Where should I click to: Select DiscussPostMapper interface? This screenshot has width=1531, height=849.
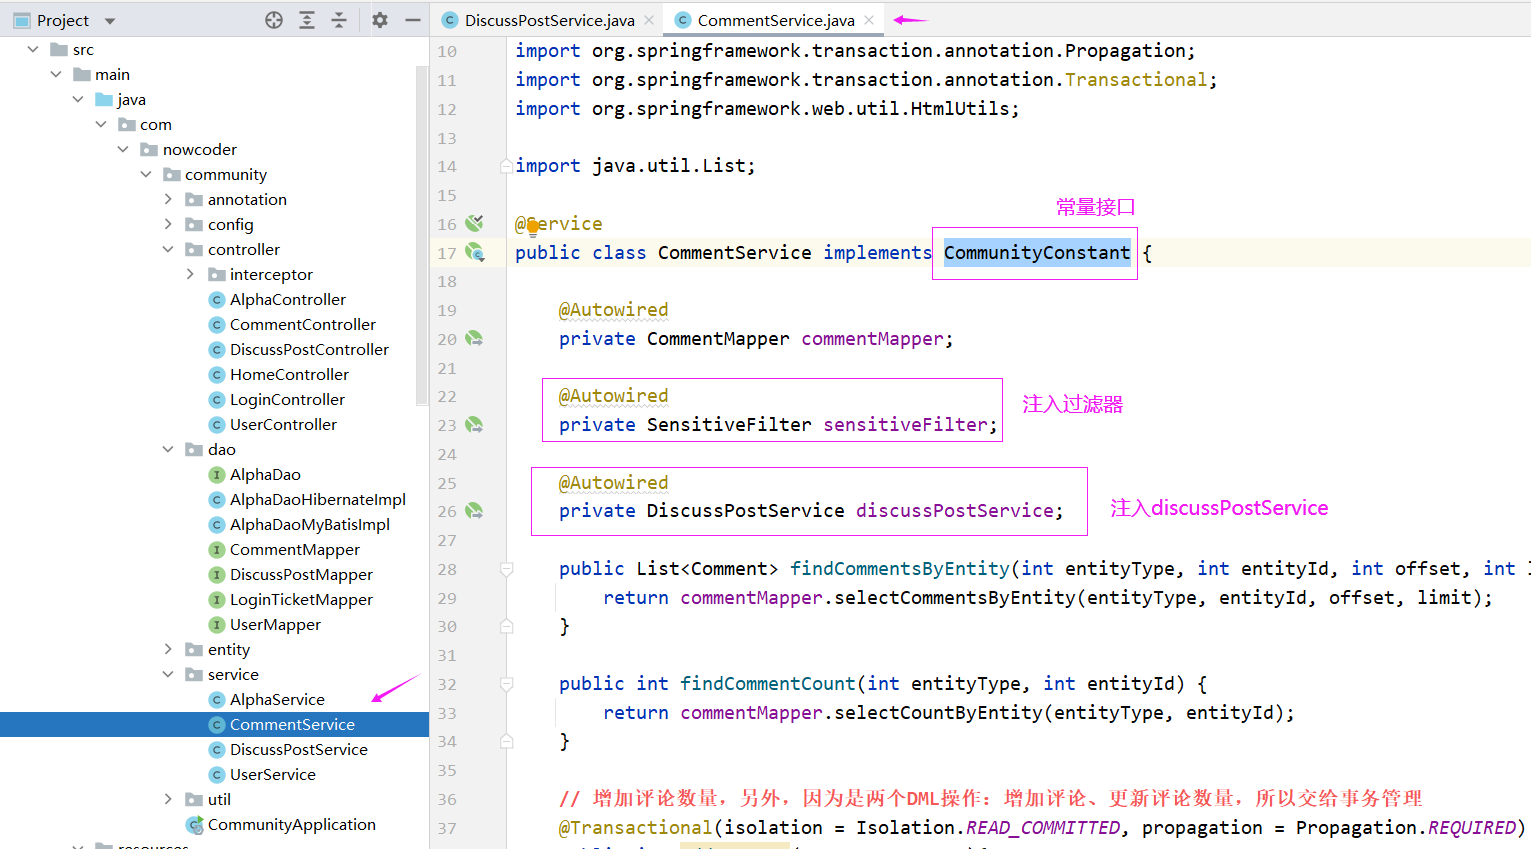(x=301, y=574)
